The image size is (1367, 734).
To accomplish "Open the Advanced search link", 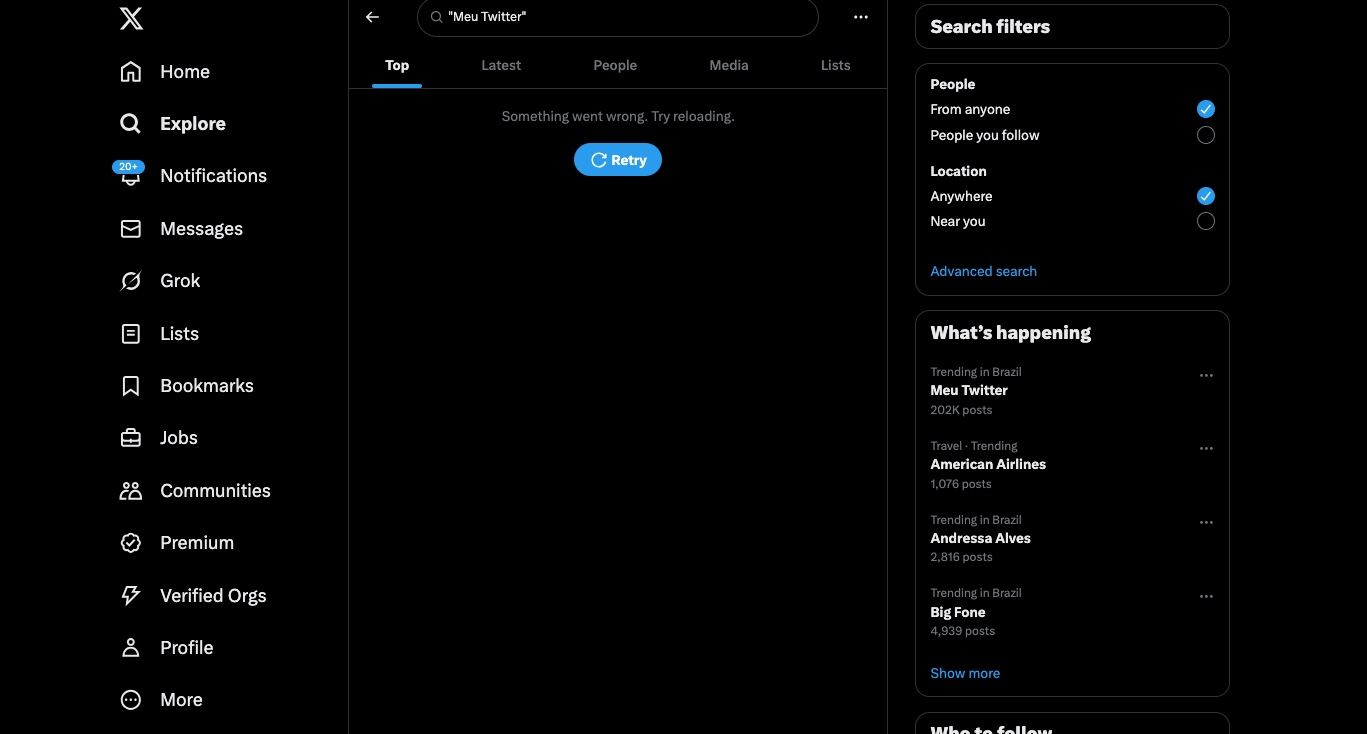I will click(x=983, y=271).
